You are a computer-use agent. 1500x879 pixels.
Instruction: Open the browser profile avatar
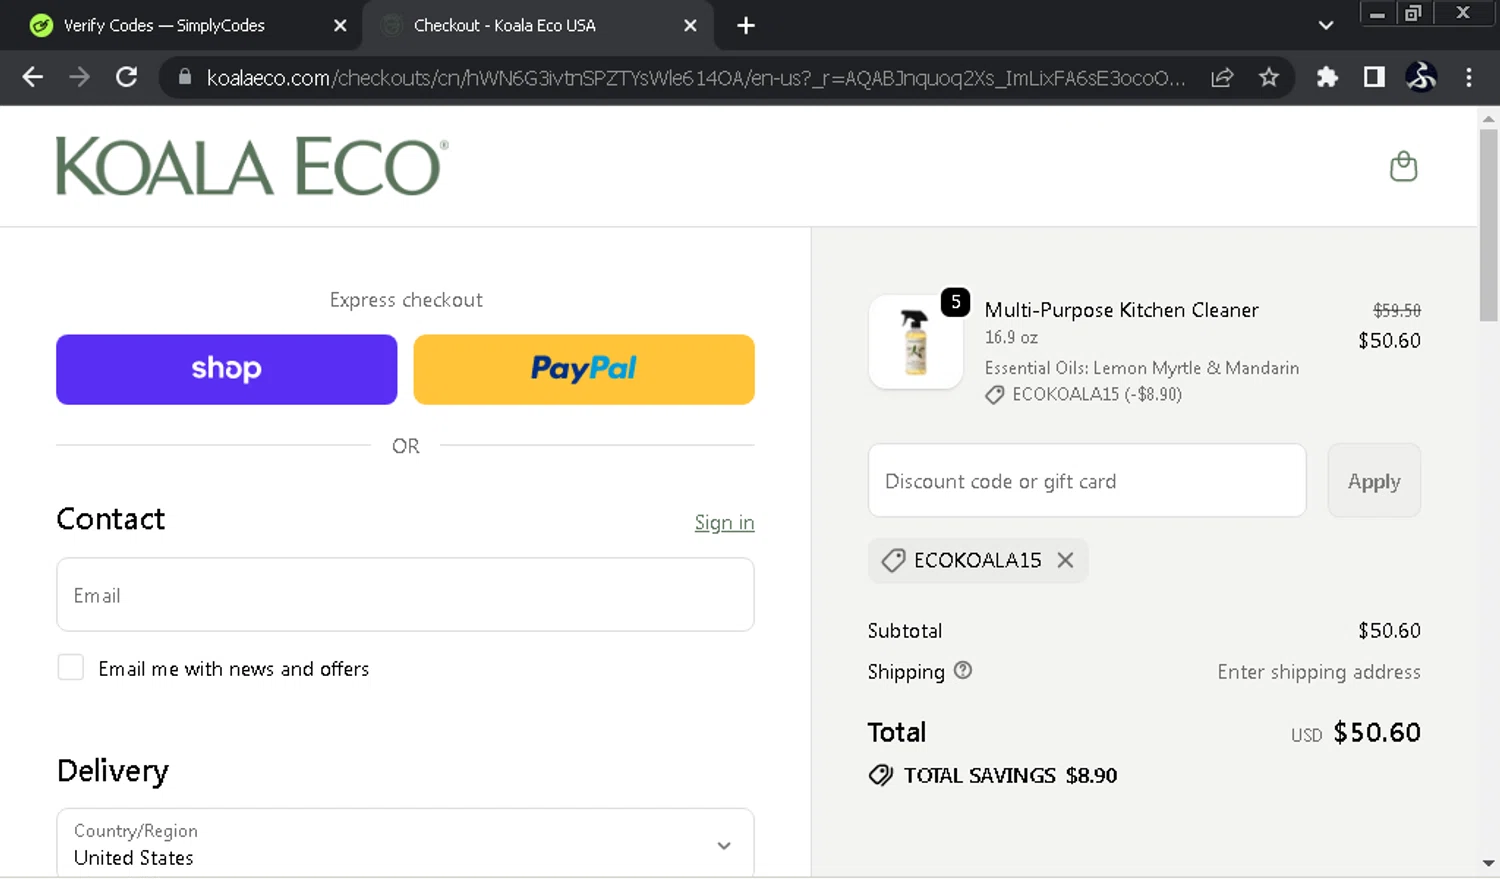pyautogui.click(x=1421, y=77)
